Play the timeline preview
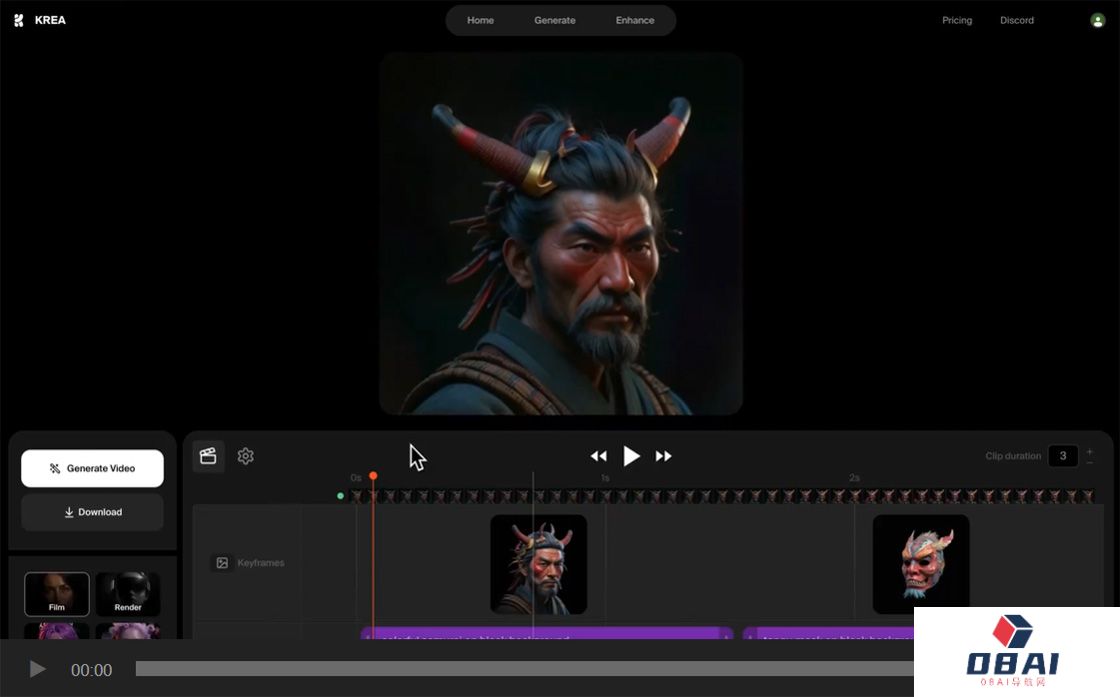The width and height of the screenshot is (1120, 697). point(631,456)
